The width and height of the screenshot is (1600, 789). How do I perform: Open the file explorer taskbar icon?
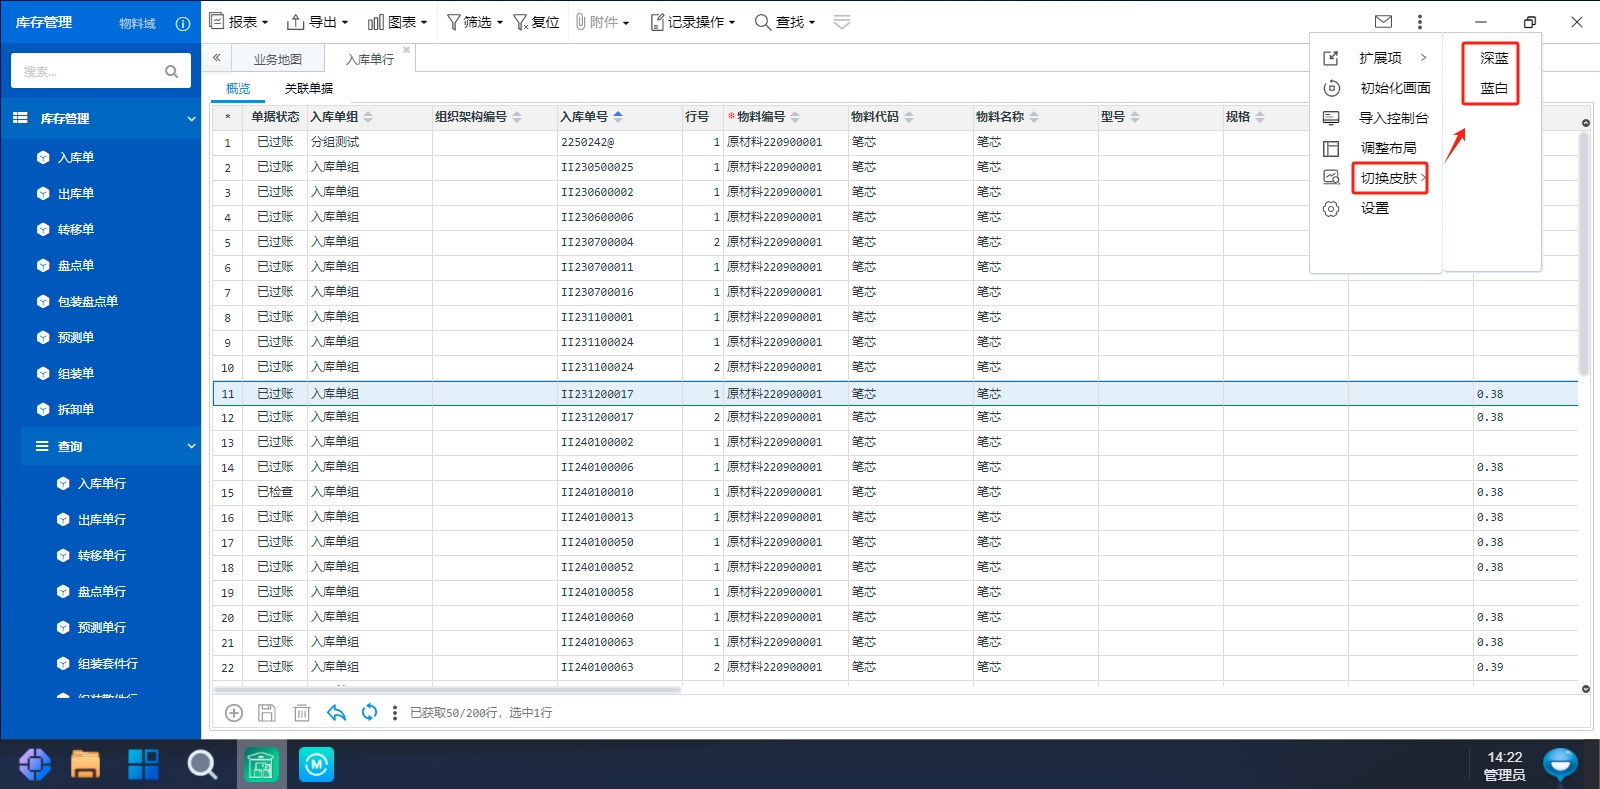click(85, 765)
